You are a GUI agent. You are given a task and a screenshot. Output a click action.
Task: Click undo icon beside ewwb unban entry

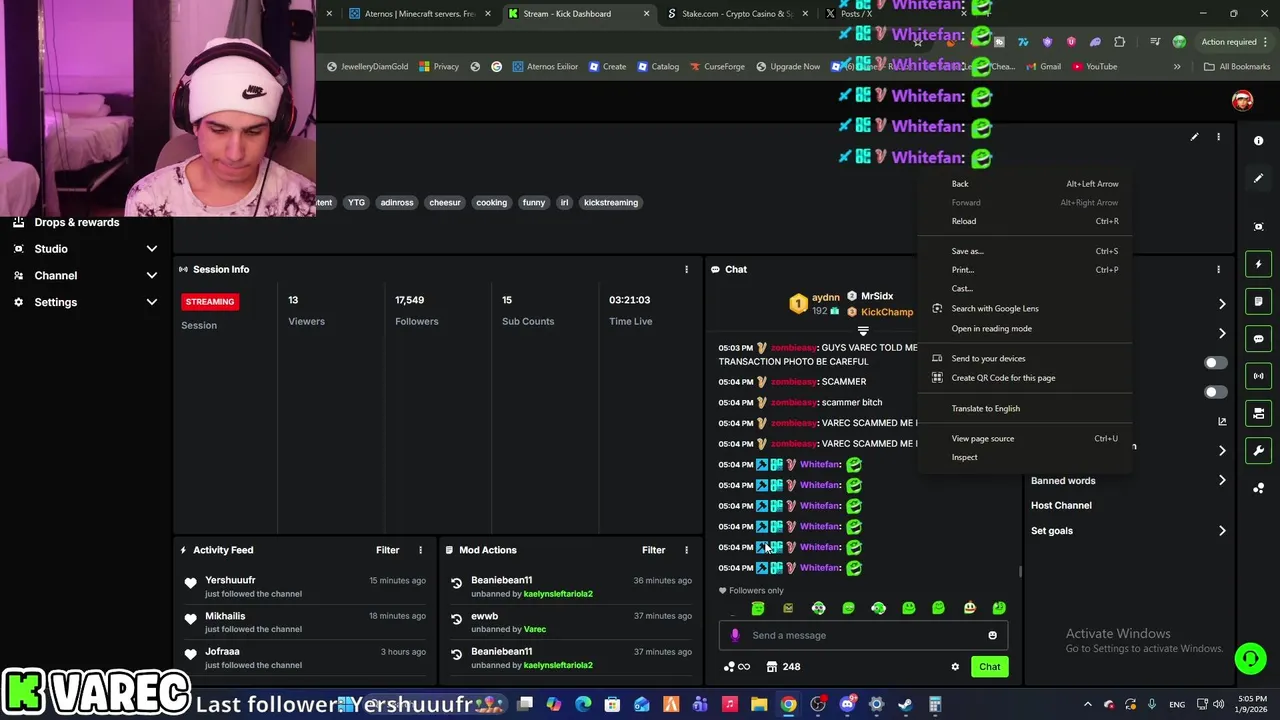[x=456, y=619]
